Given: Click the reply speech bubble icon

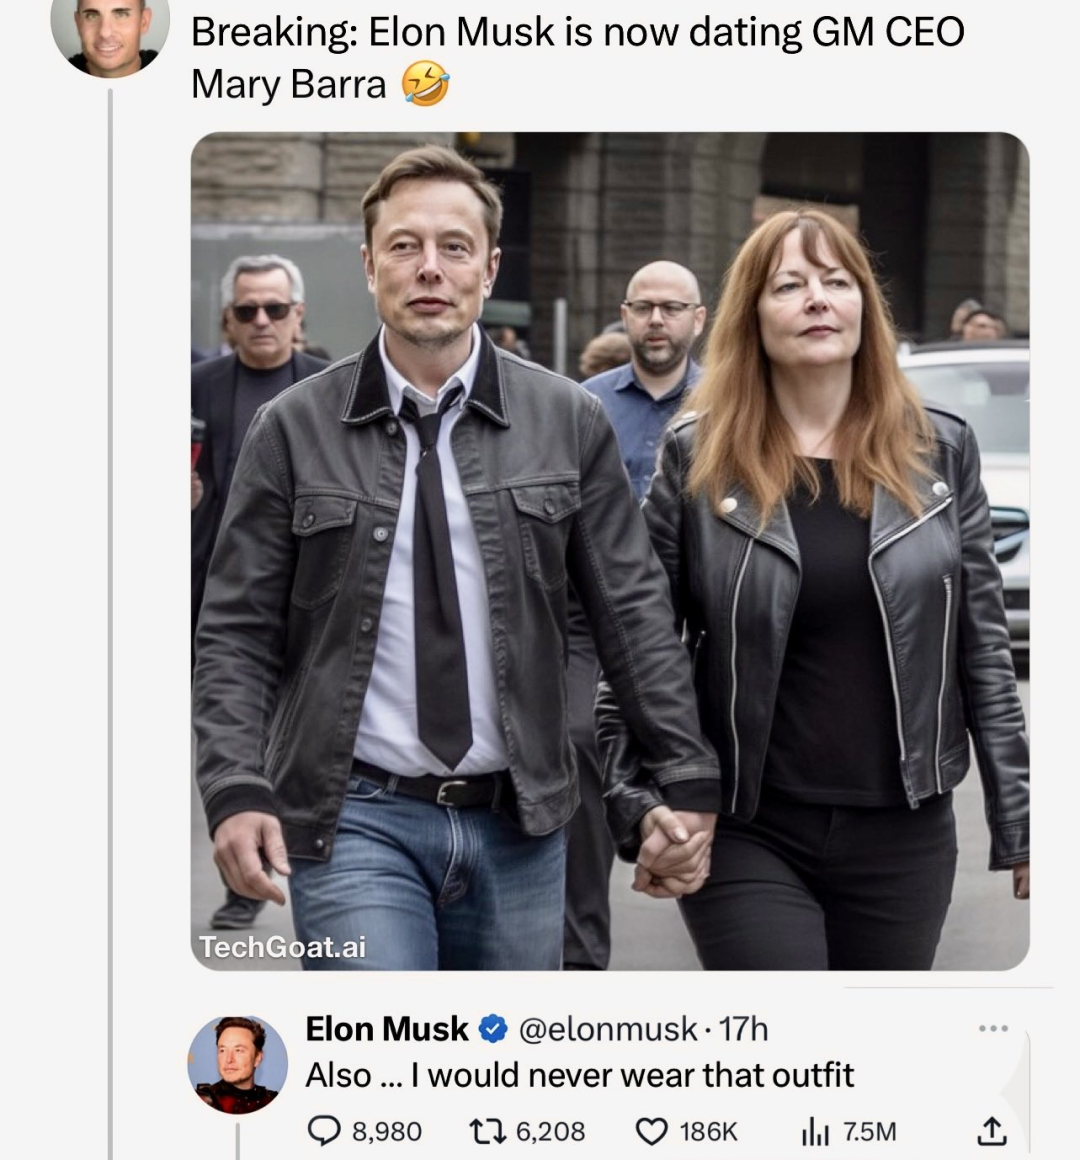Looking at the screenshot, I should pos(325,1131).
